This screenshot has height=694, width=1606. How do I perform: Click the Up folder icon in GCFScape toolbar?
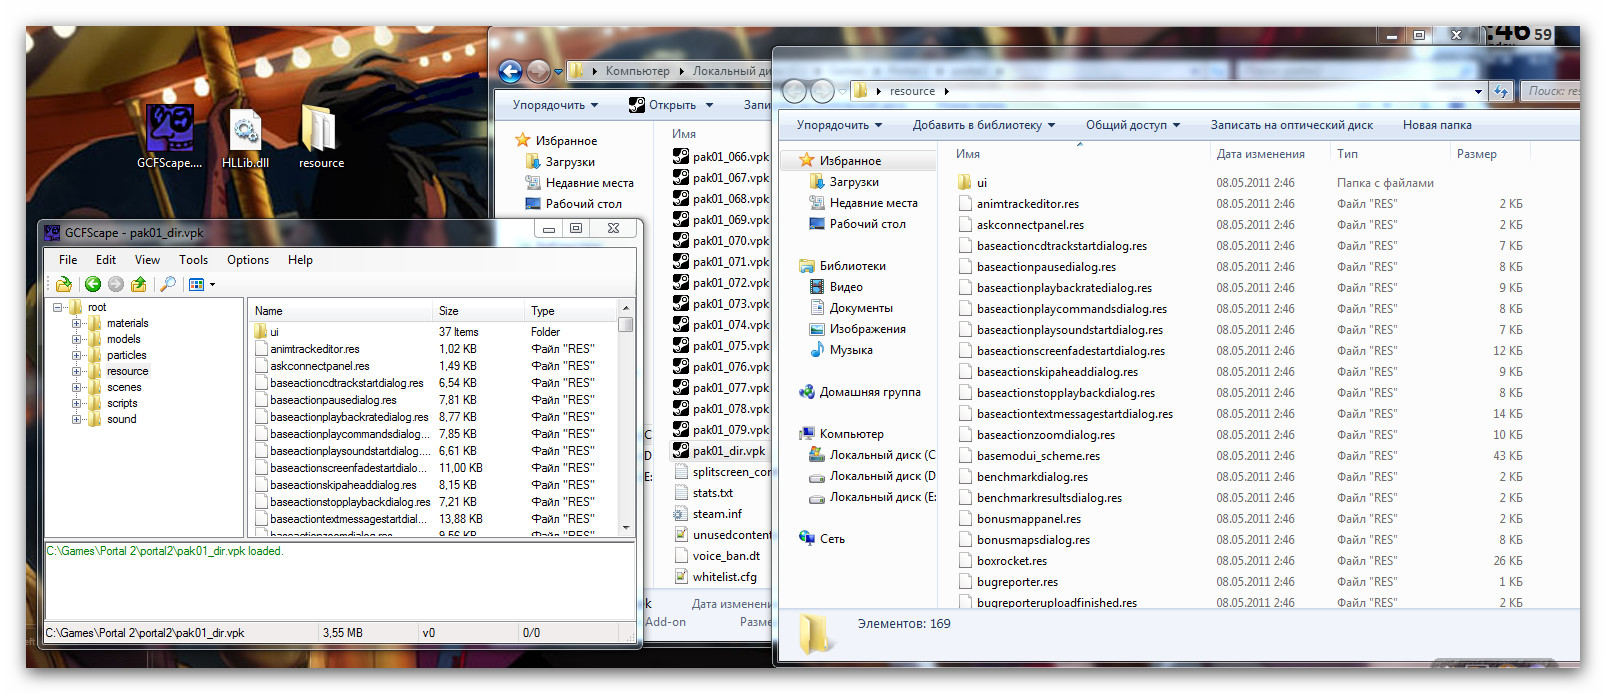(139, 285)
